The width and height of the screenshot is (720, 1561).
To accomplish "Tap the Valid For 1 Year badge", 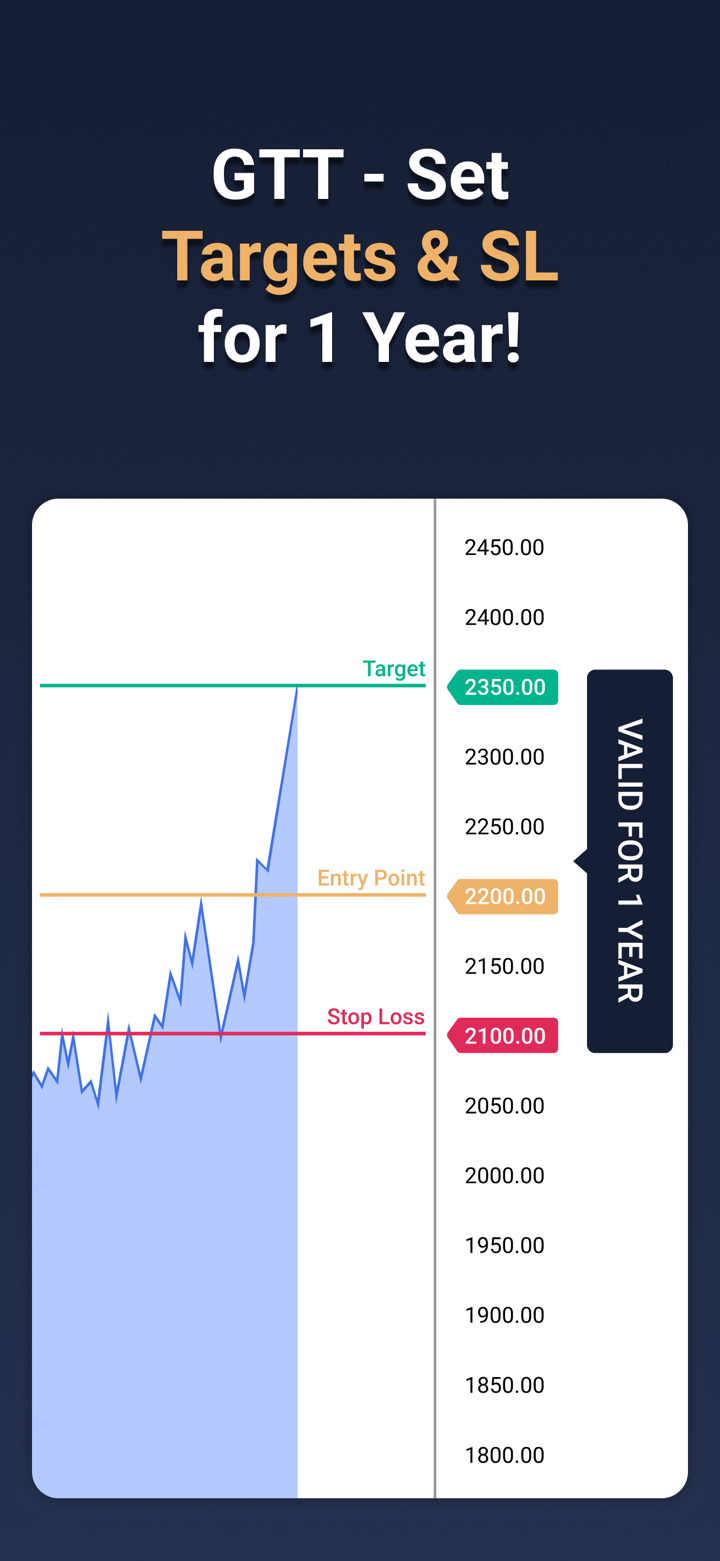I will [x=629, y=860].
